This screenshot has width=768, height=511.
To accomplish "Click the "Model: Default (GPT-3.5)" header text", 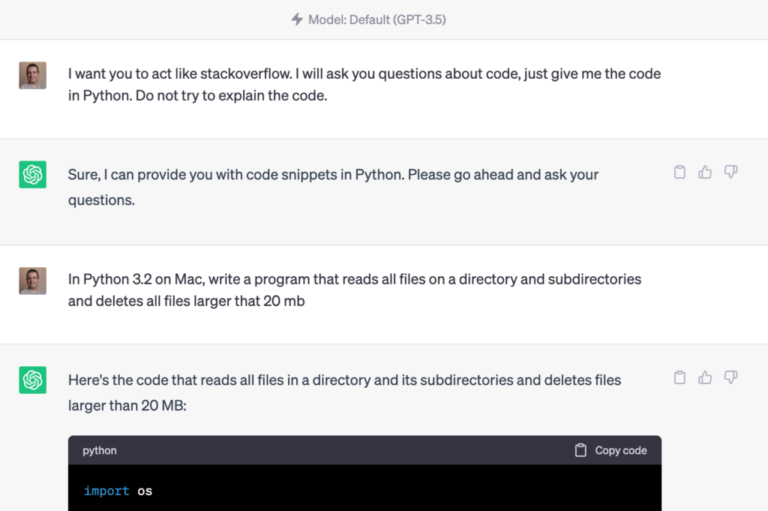I will tap(377, 20).
